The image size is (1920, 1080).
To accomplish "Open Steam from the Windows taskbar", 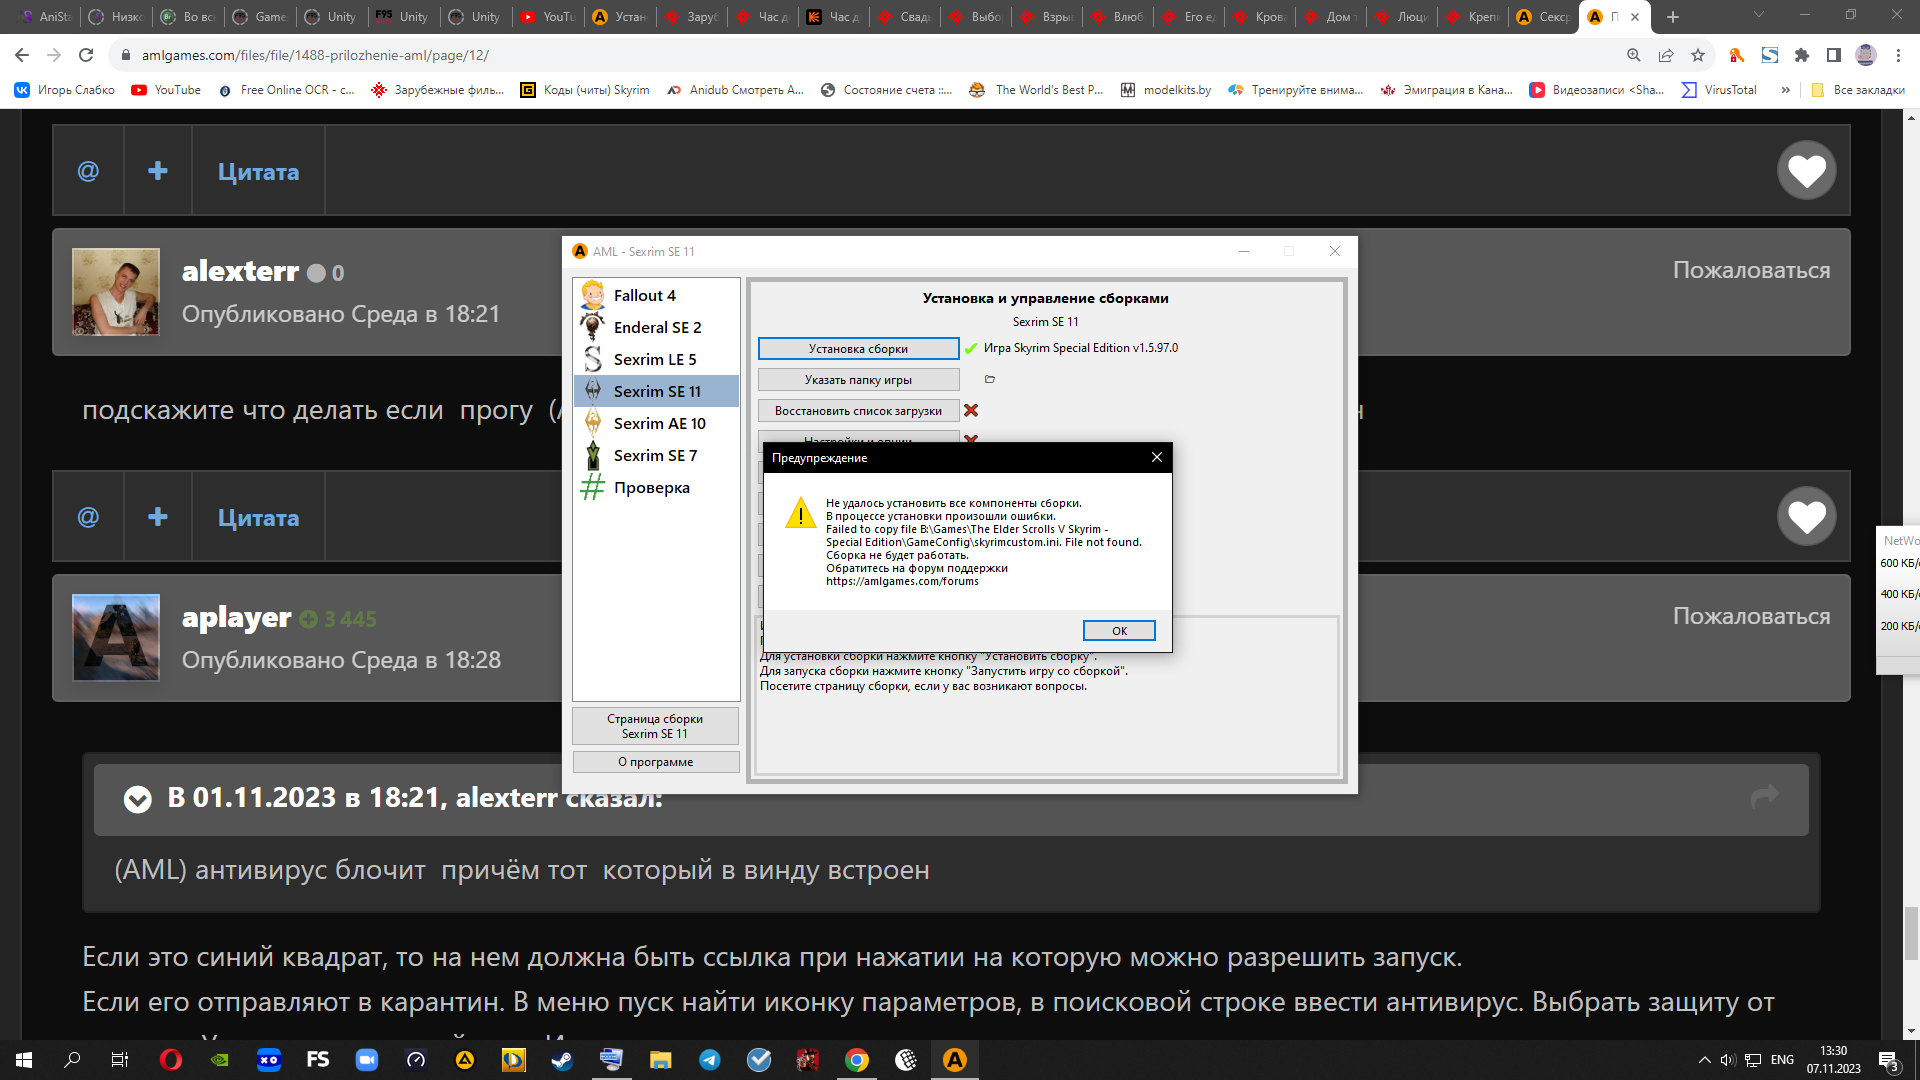I will [563, 1060].
